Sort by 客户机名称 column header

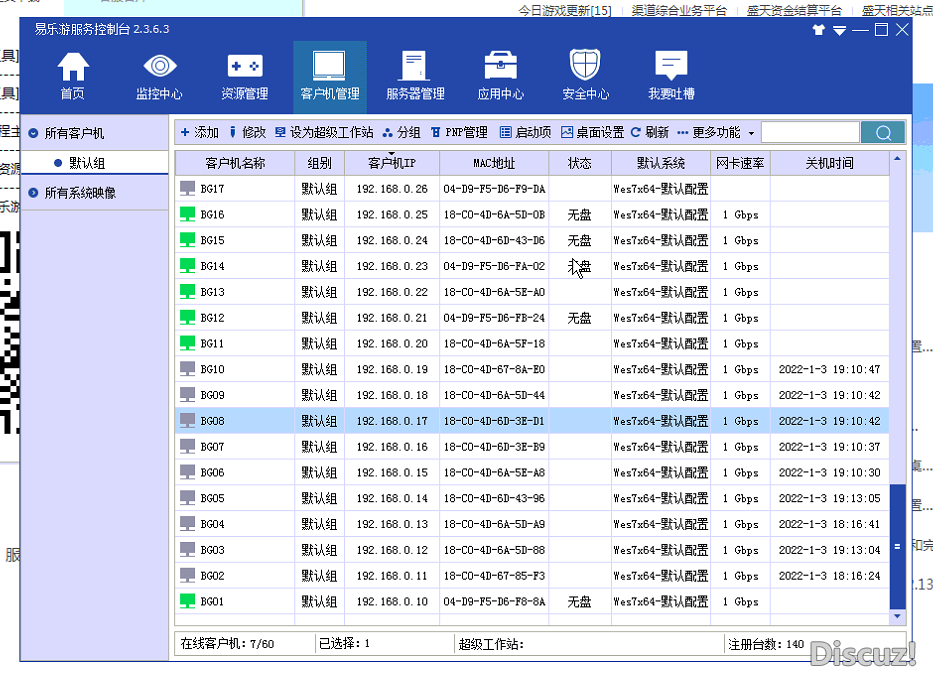pos(235,163)
